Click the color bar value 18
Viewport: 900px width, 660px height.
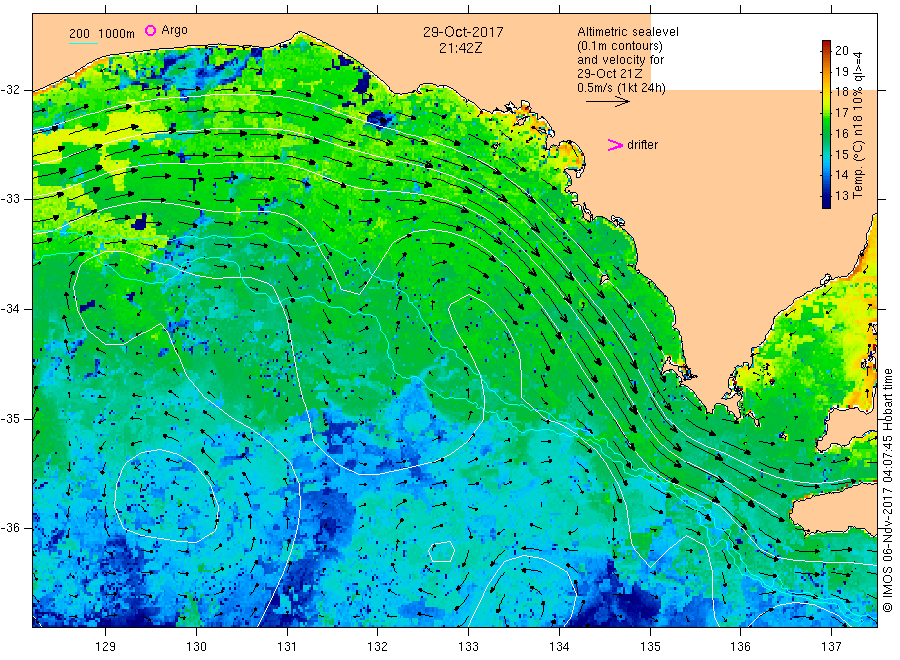[842, 92]
